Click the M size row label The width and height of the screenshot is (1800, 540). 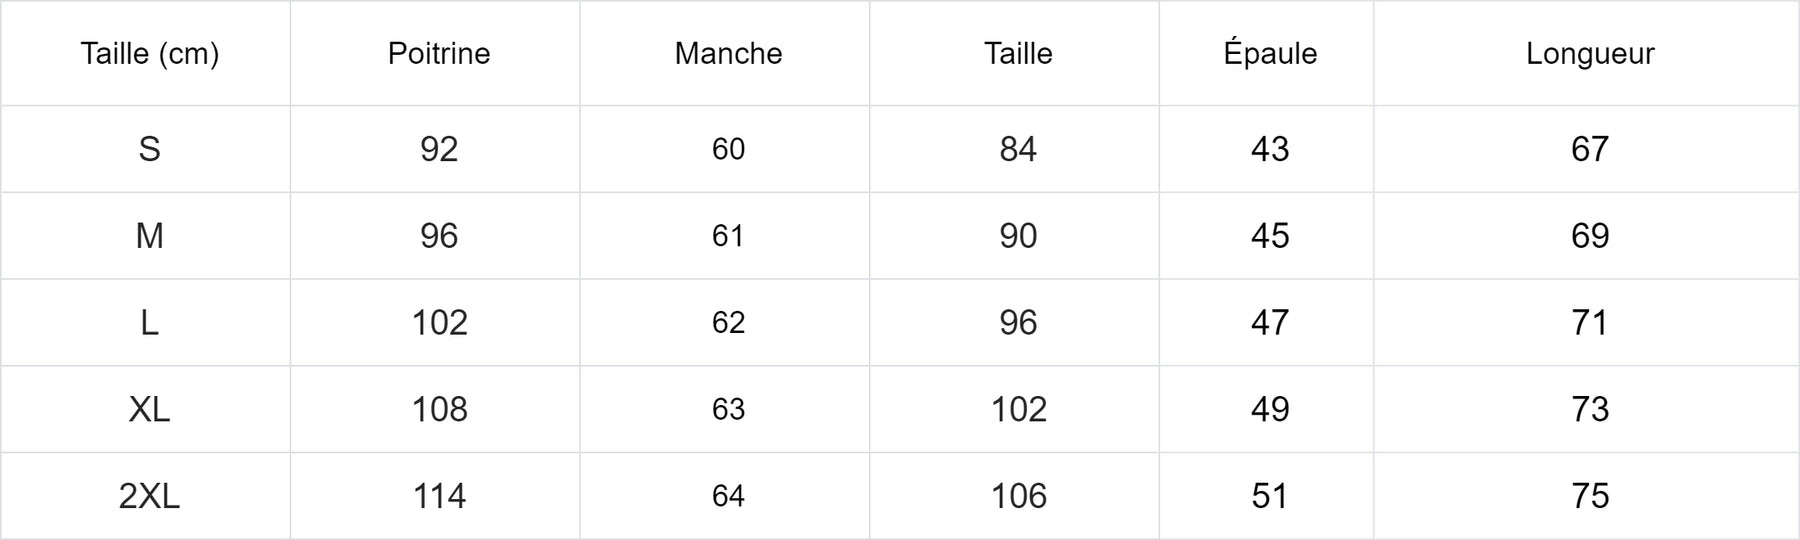tap(149, 236)
